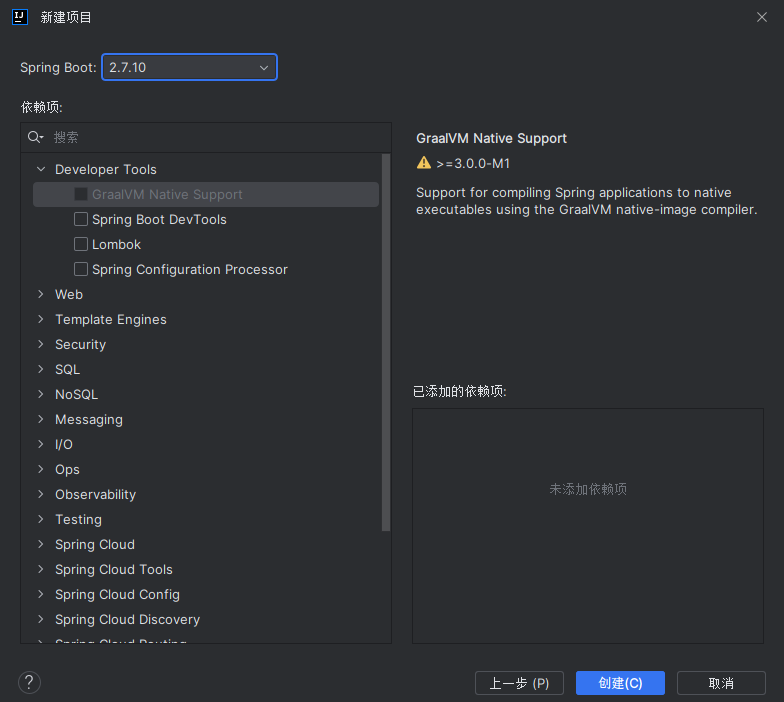Screen dimensions: 784x702
Task: Toggle the GraalVM Native Support checkbox
Action: (x=81, y=194)
